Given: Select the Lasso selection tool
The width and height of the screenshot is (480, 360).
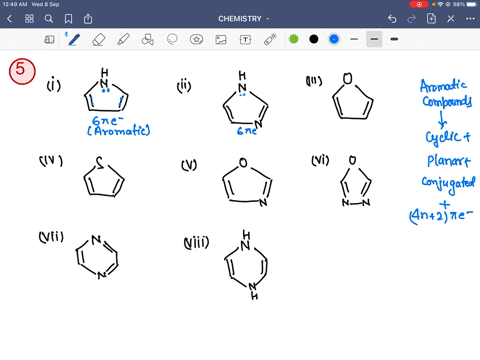Looking at the screenshot, I should [172, 39].
